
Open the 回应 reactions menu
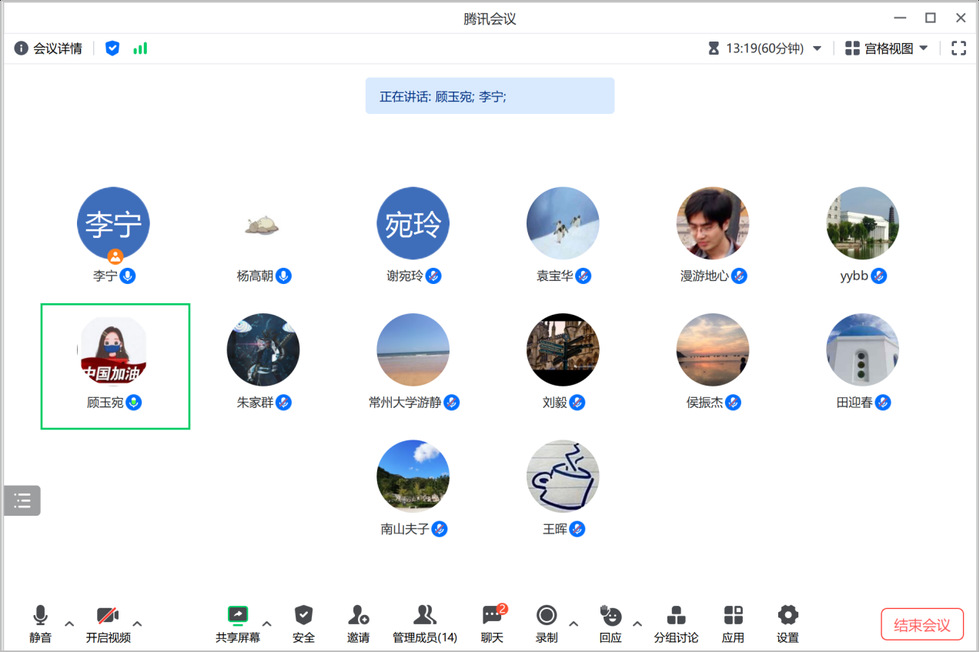pos(610,623)
